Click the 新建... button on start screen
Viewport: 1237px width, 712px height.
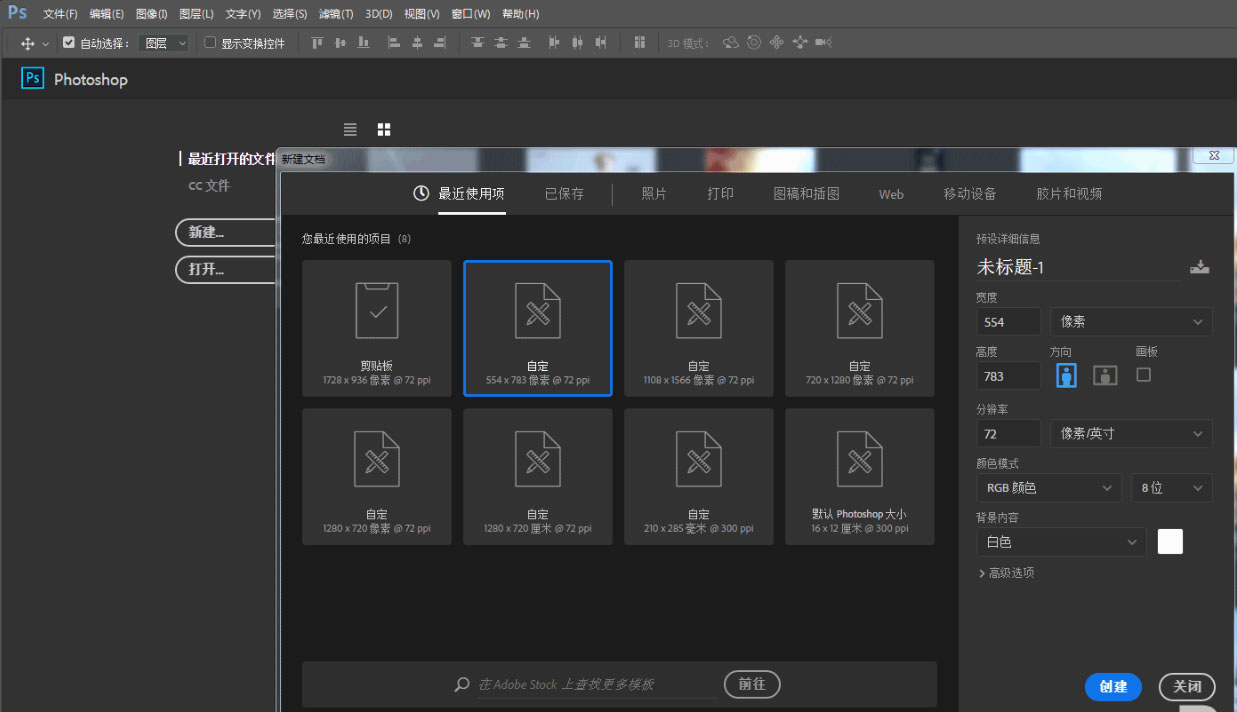tap(226, 232)
